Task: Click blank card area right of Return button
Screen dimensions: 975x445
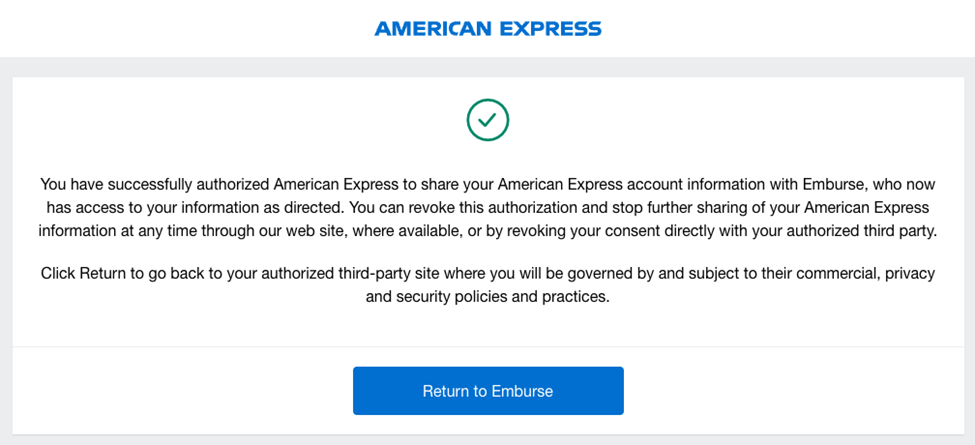Action: point(800,391)
